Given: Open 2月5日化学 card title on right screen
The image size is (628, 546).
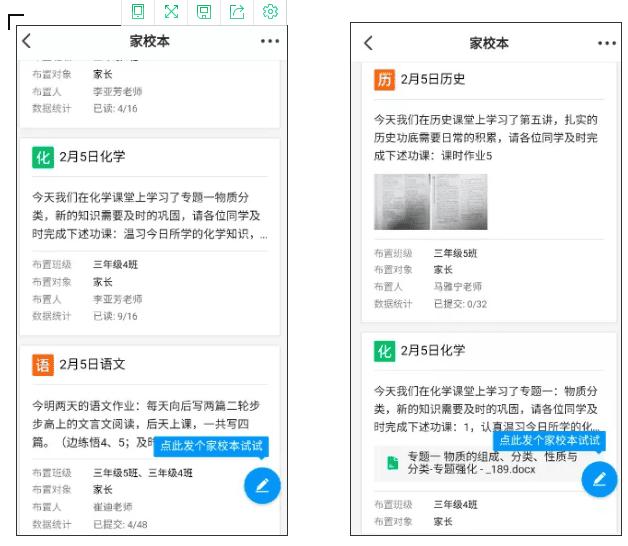Looking at the screenshot, I should (x=433, y=351).
